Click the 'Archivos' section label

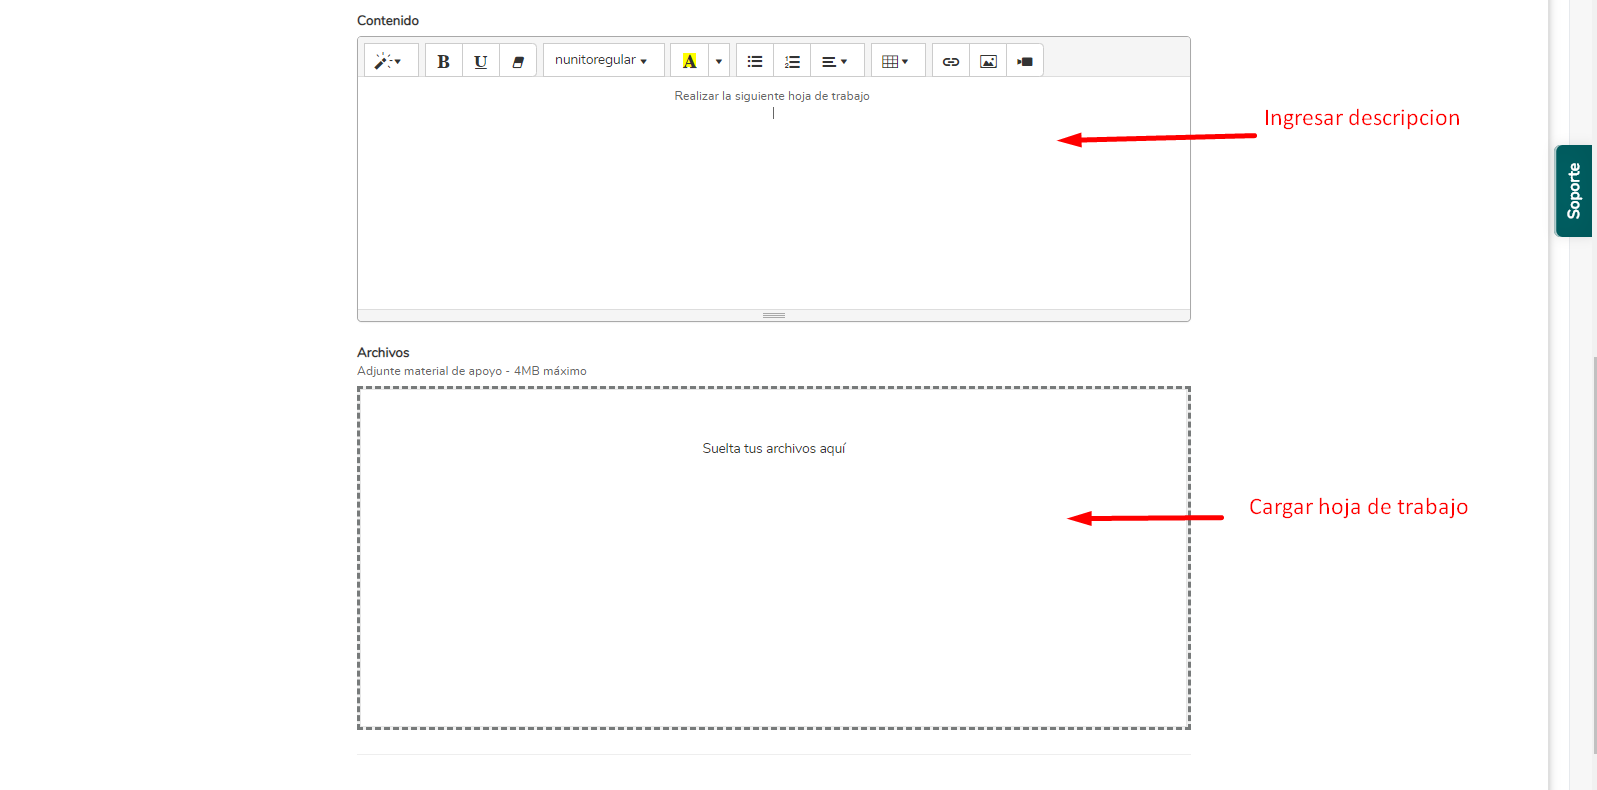(383, 352)
